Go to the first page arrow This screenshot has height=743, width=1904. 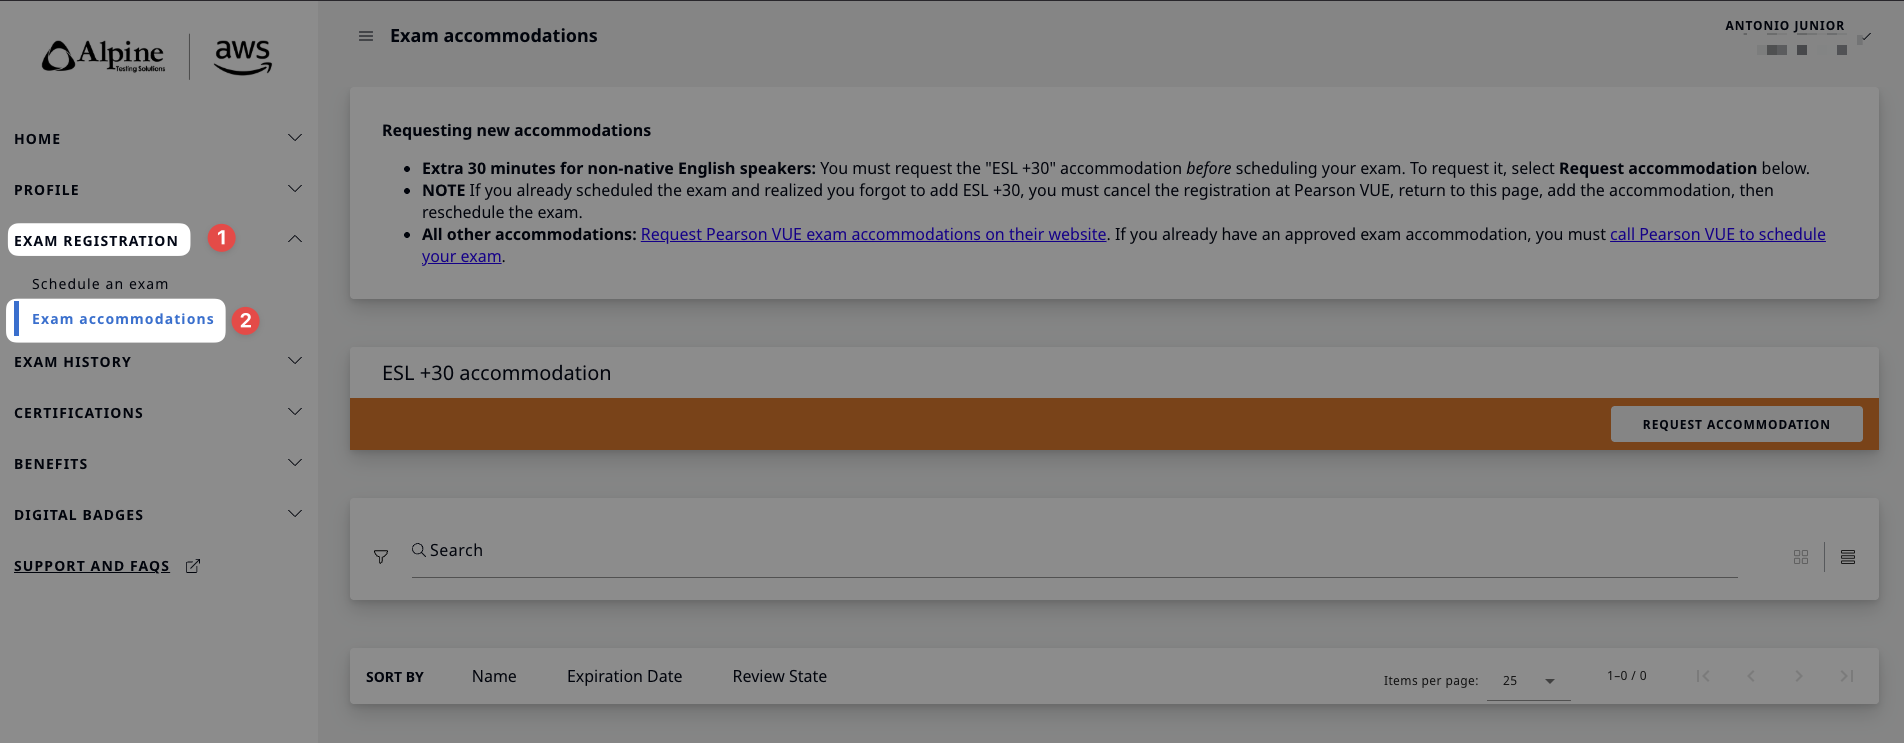pyautogui.click(x=1703, y=676)
